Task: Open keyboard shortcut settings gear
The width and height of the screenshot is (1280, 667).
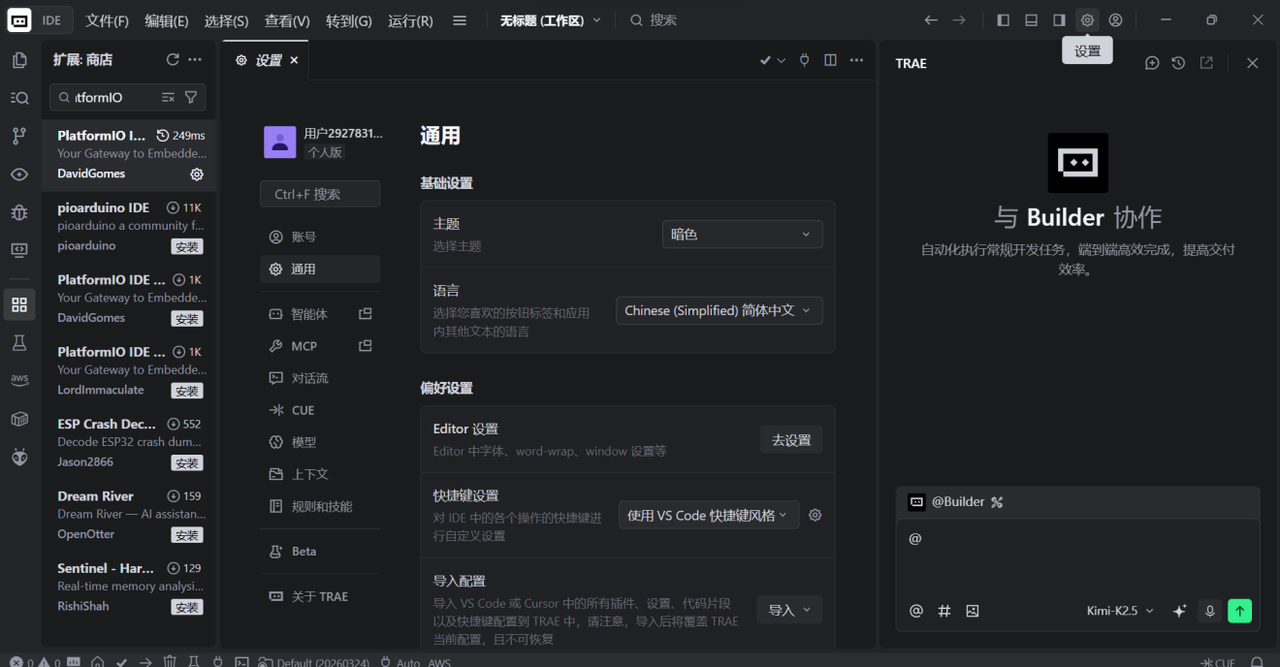Action: coord(815,515)
